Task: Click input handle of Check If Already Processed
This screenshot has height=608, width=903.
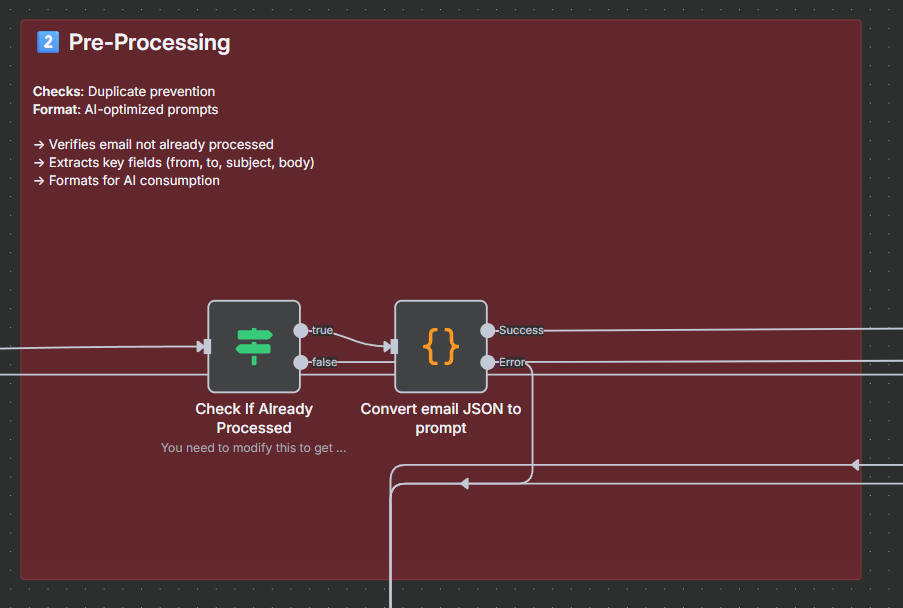Action: coord(207,346)
